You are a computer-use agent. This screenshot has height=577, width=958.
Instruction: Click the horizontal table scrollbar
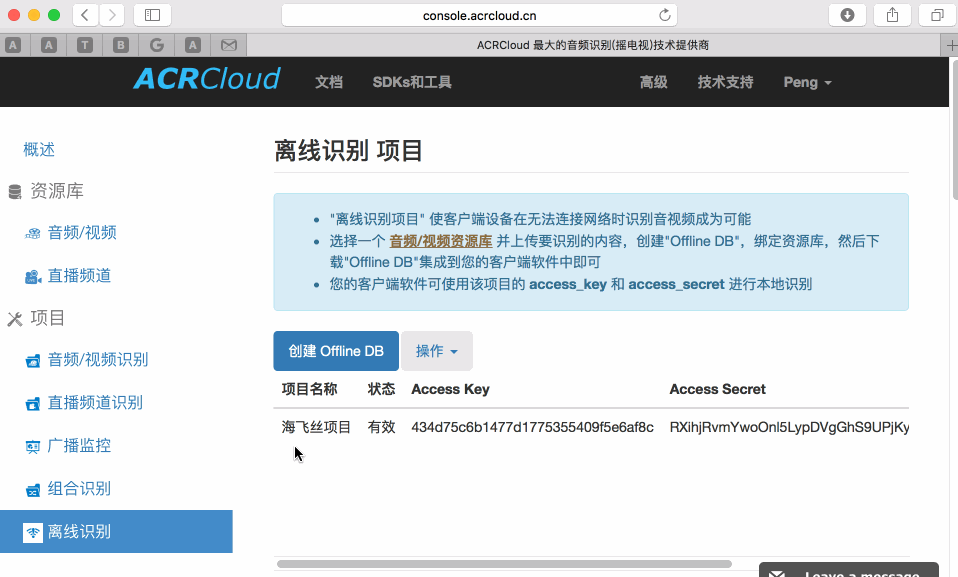click(x=504, y=564)
